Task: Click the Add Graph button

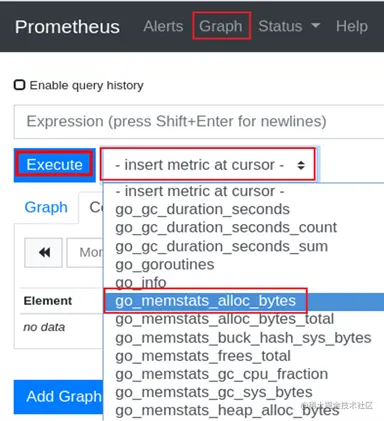Action: tap(59, 397)
